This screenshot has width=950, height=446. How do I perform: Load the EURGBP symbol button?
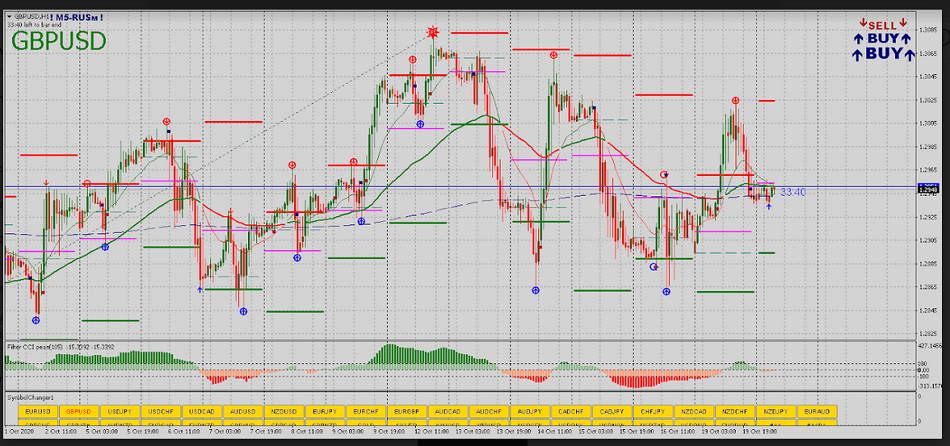click(407, 411)
